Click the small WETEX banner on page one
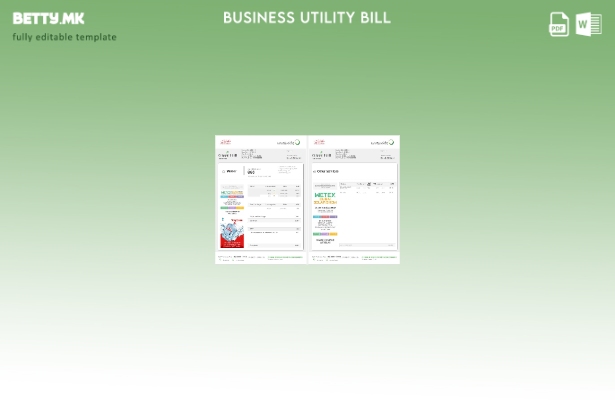 231,191
